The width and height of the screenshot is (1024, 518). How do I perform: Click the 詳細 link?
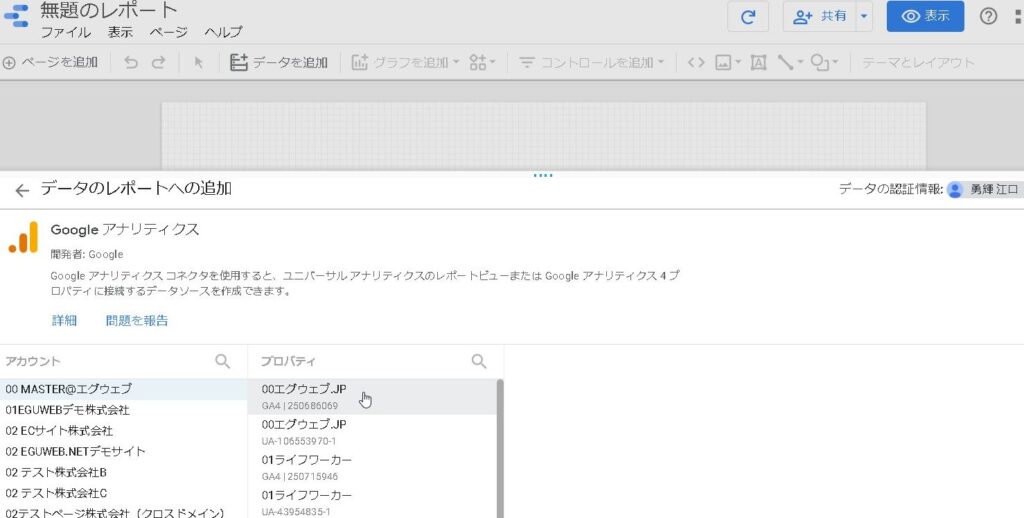tap(64, 321)
